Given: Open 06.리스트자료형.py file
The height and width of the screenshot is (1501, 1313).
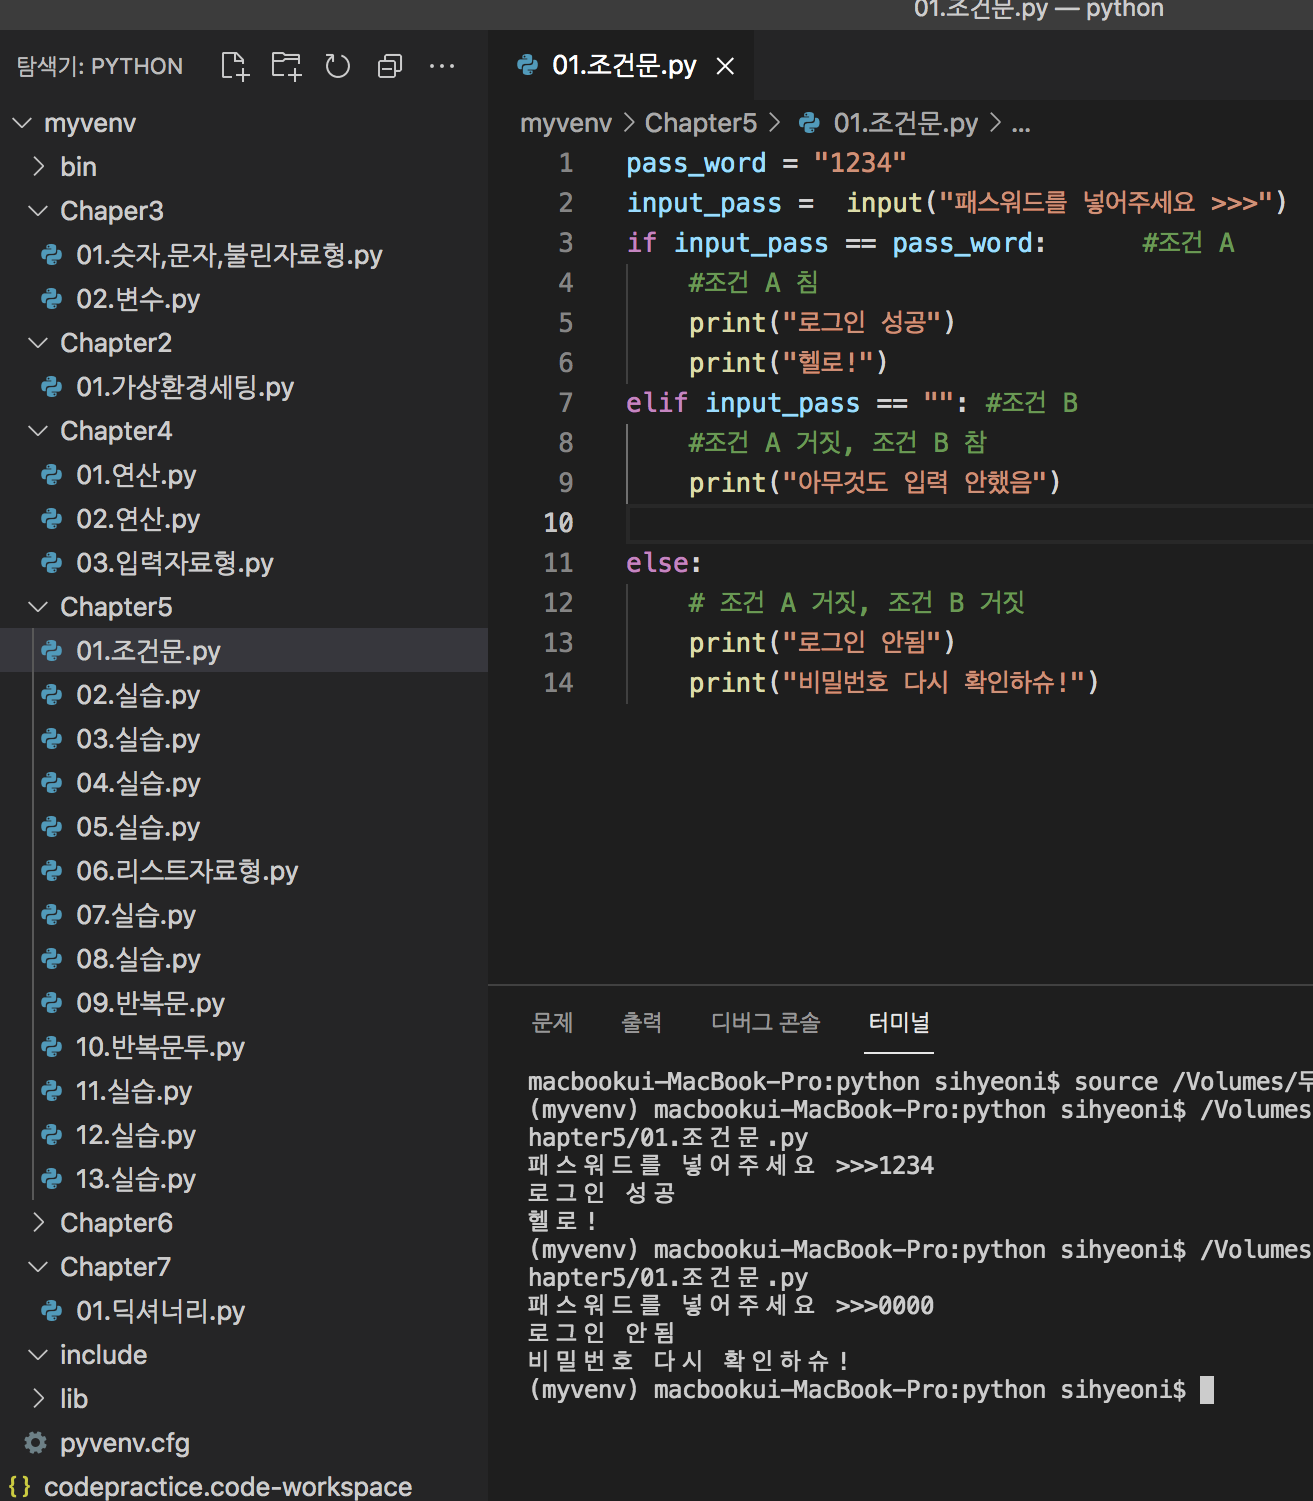Looking at the screenshot, I should tap(244, 871).
